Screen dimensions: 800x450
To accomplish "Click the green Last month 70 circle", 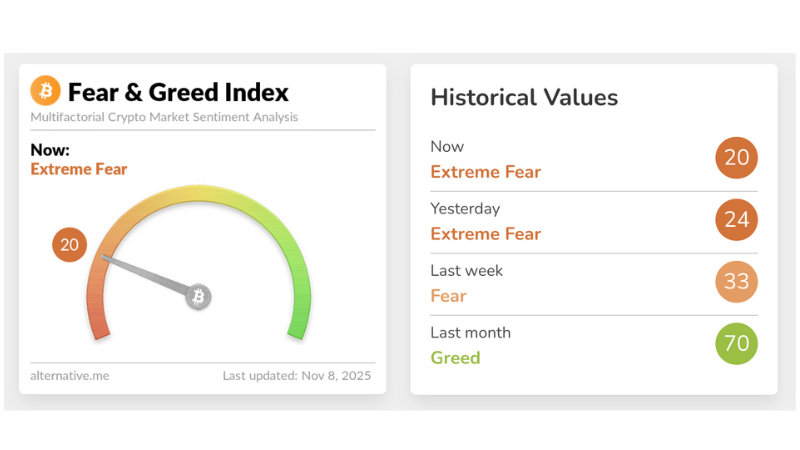I will tap(737, 344).
